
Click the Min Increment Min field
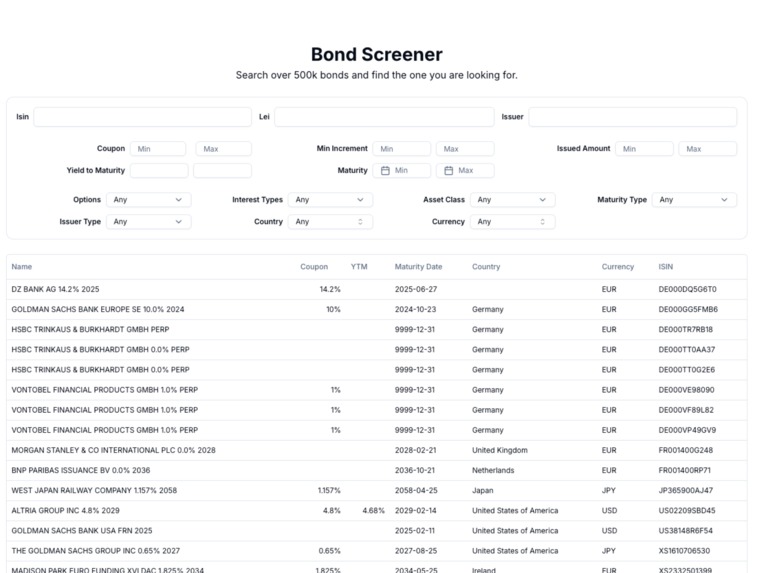[401, 149]
